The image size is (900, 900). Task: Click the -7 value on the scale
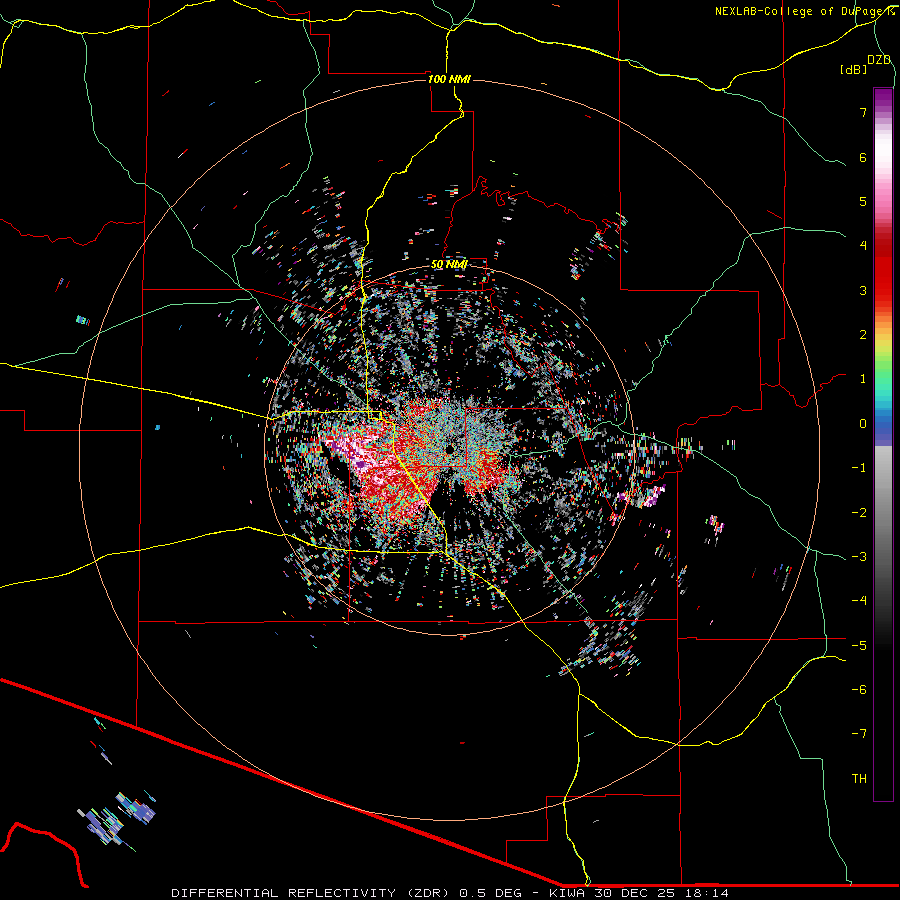[x=859, y=734]
